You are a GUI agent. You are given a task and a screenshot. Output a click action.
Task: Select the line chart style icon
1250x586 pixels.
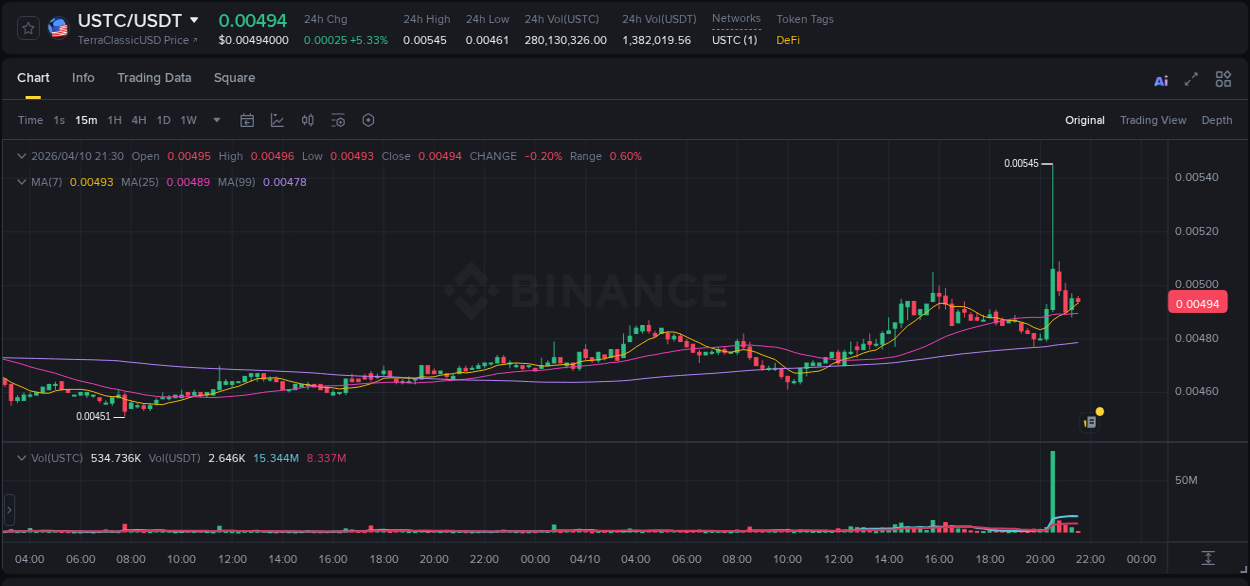click(x=277, y=120)
